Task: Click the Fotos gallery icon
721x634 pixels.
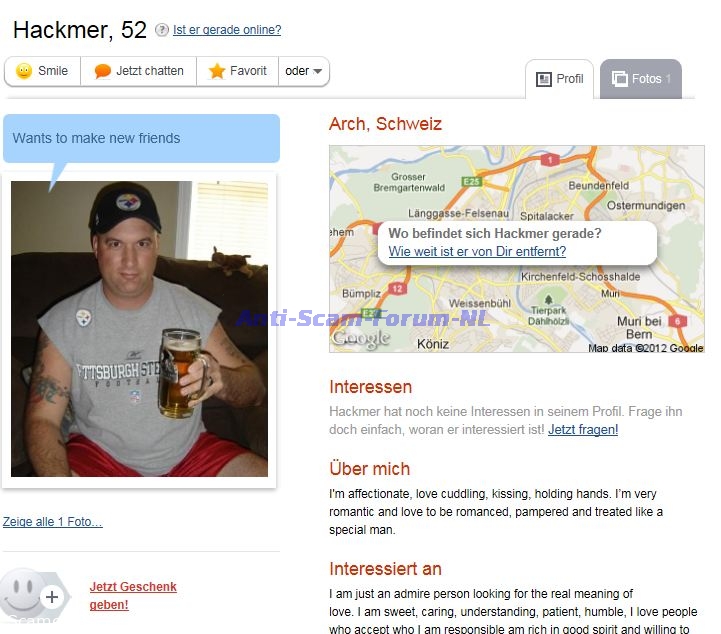Action: pos(619,79)
